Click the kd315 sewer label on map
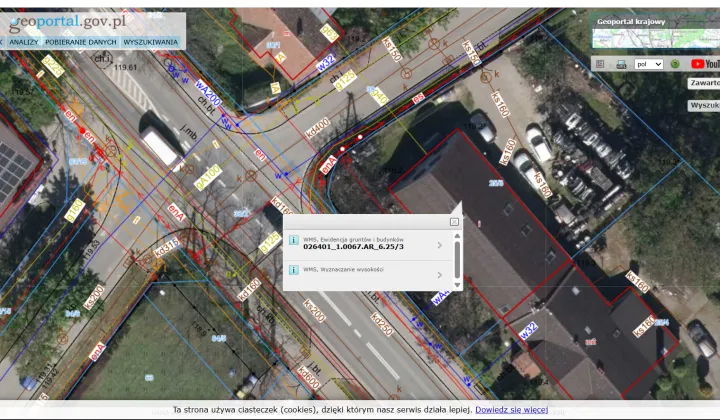720x420 pixels. (x=167, y=248)
